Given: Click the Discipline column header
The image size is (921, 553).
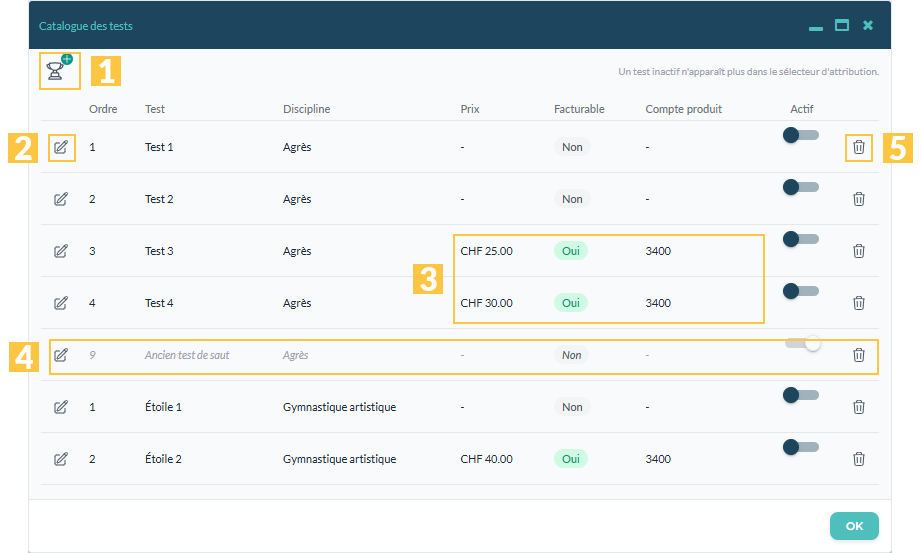Looking at the screenshot, I should tap(307, 109).
